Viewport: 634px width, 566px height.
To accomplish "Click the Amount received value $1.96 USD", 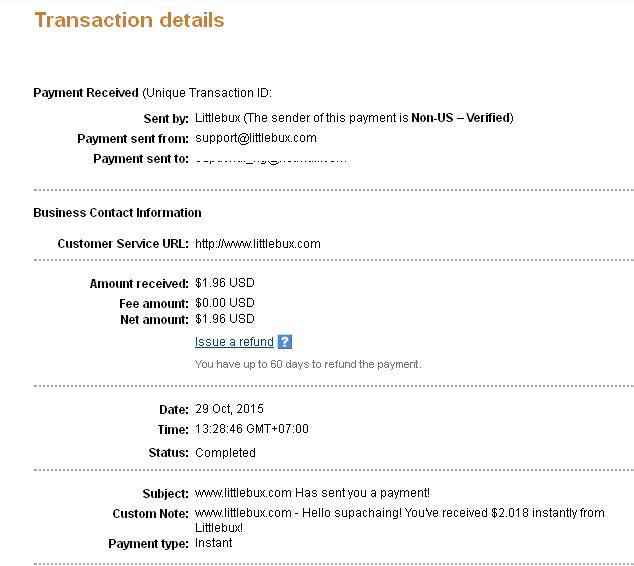I will pyautogui.click(x=225, y=284).
